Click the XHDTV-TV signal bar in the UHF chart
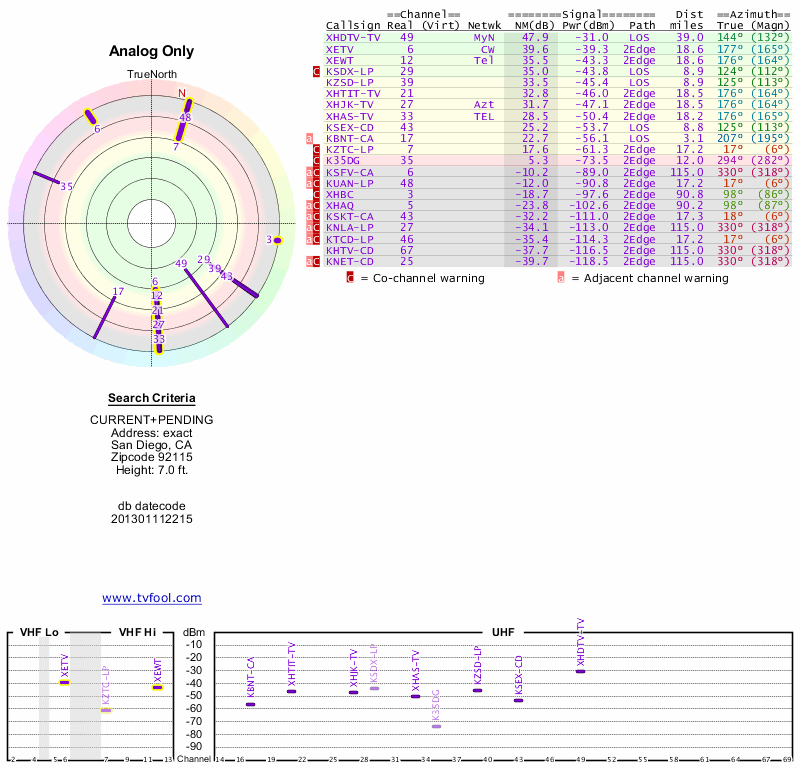Screen dimensions: 800x768 point(580,671)
